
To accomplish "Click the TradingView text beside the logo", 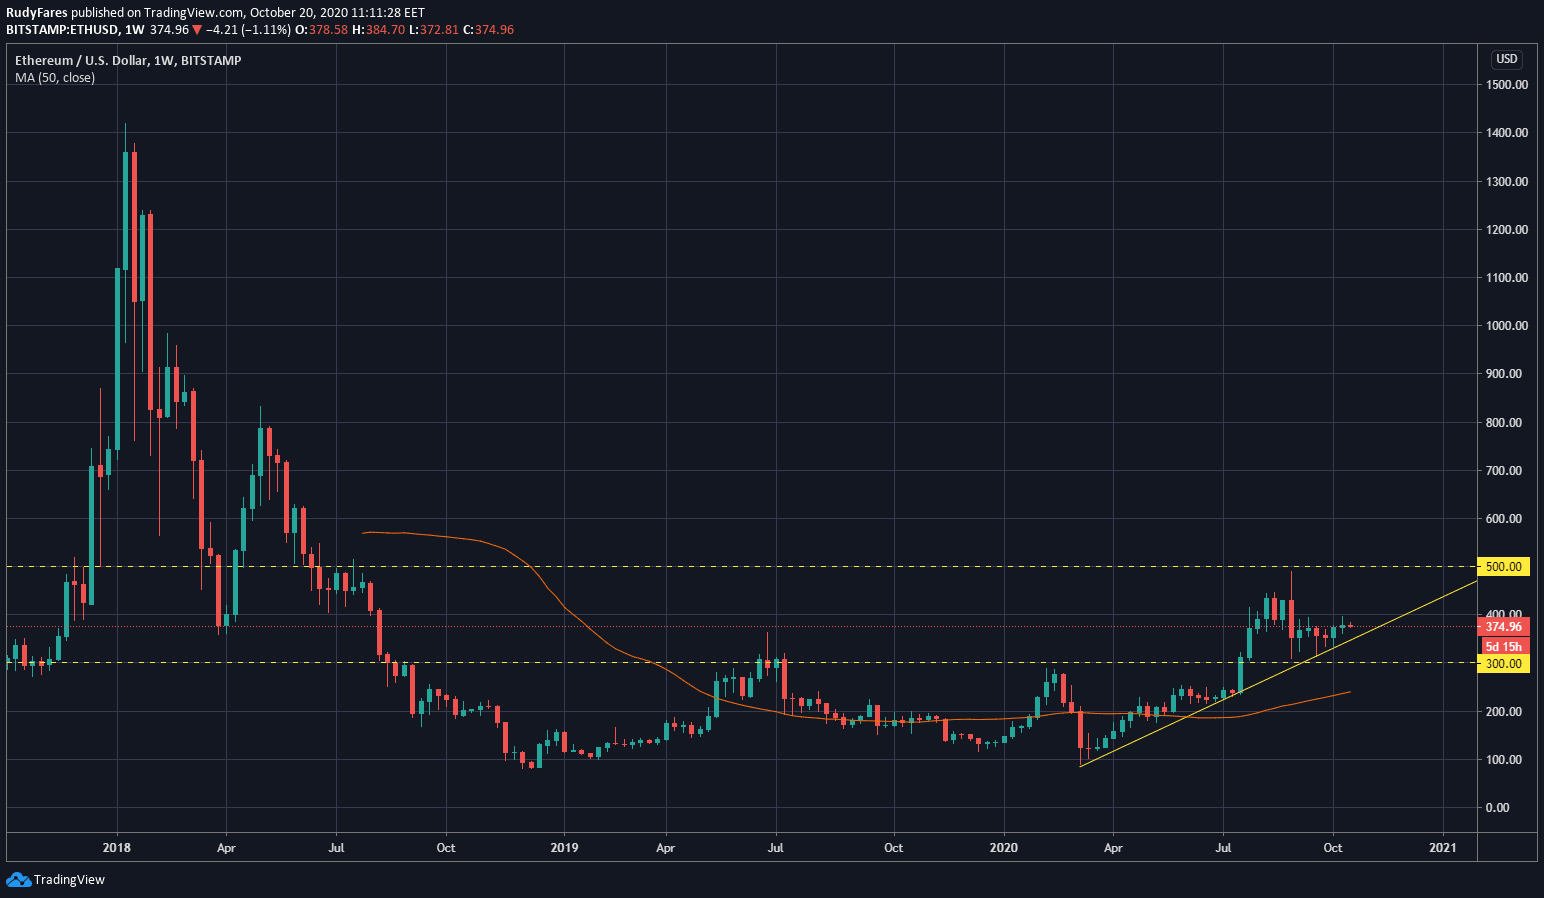I will (69, 880).
